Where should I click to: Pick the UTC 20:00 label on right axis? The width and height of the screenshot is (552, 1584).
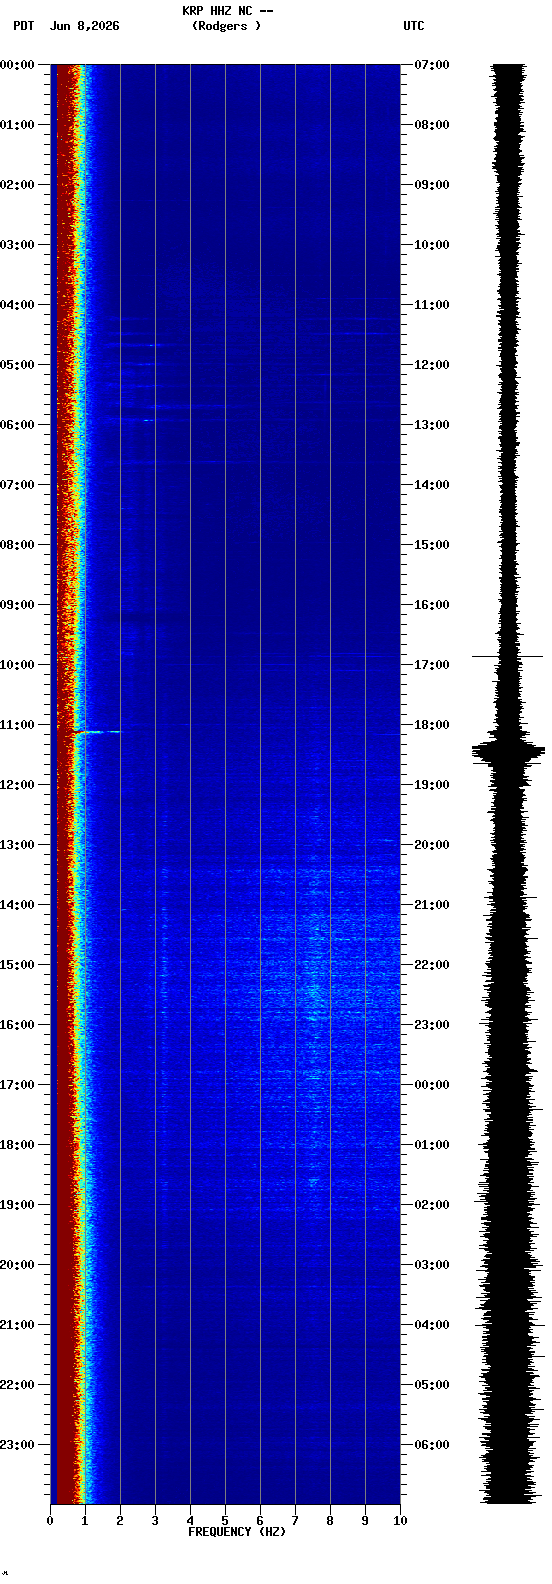click(431, 845)
